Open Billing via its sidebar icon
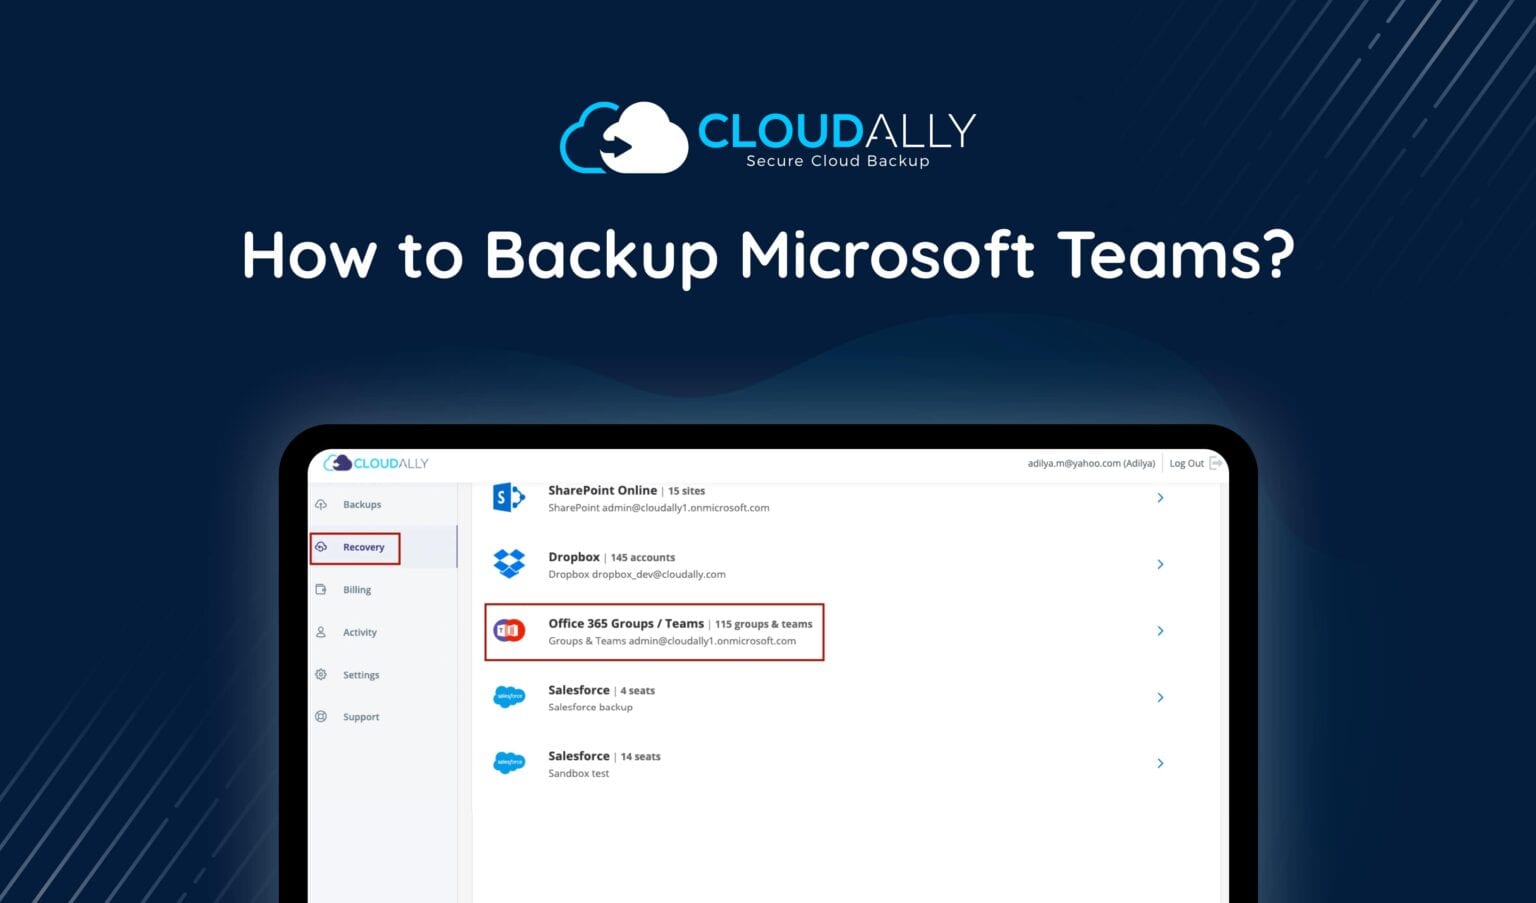The image size is (1536, 903). 321,589
